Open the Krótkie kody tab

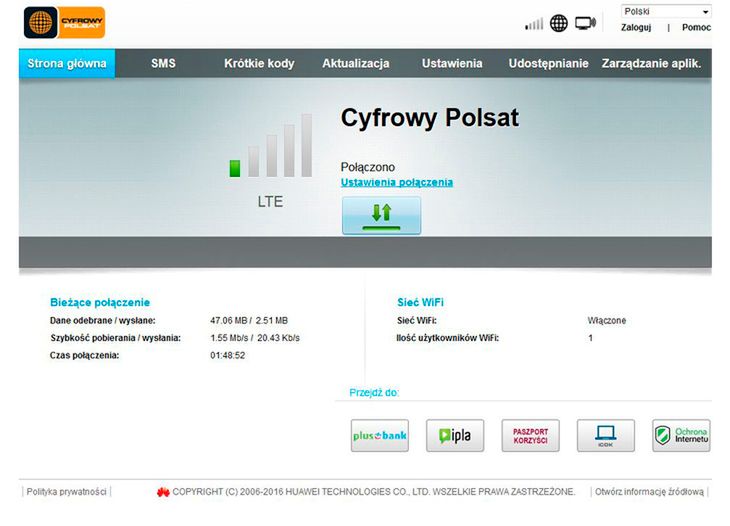[259, 63]
